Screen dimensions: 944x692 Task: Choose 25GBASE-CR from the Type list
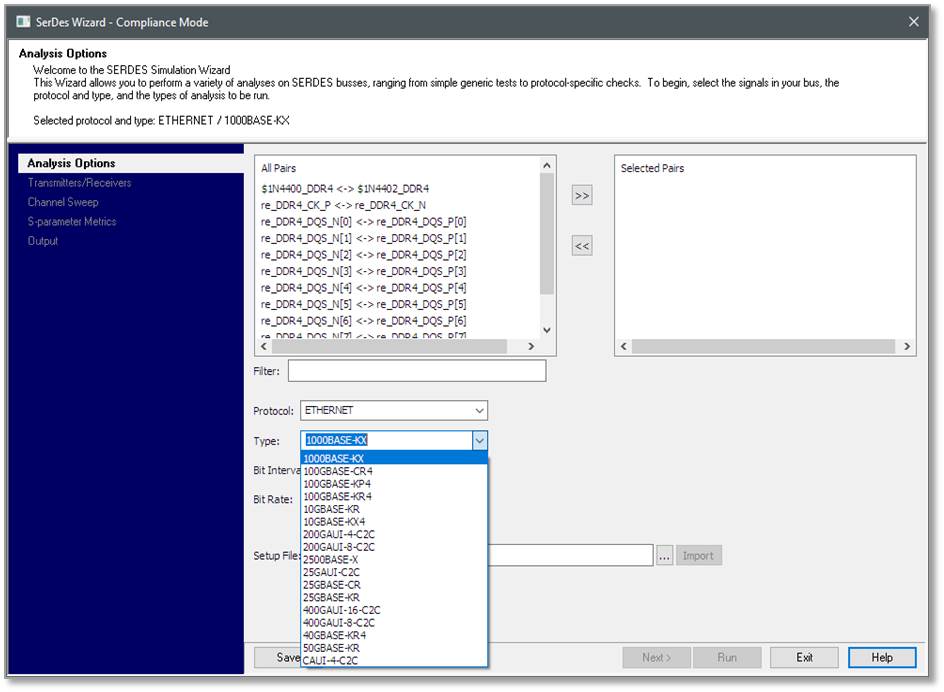[394, 585]
